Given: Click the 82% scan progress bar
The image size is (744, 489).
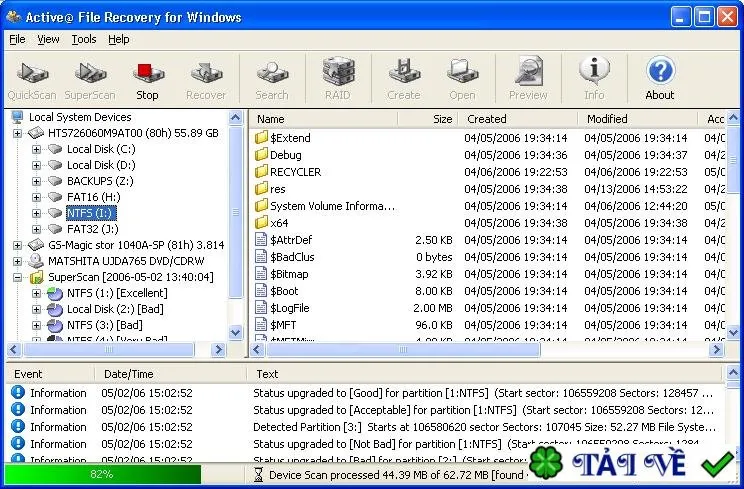Looking at the screenshot, I should point(103,474).
